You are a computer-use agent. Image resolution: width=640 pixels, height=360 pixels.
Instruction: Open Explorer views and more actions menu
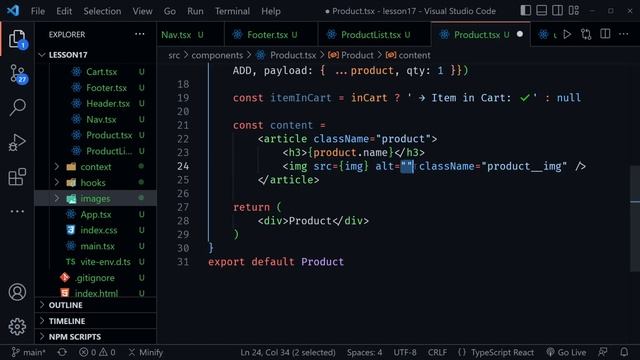[140, 34]
